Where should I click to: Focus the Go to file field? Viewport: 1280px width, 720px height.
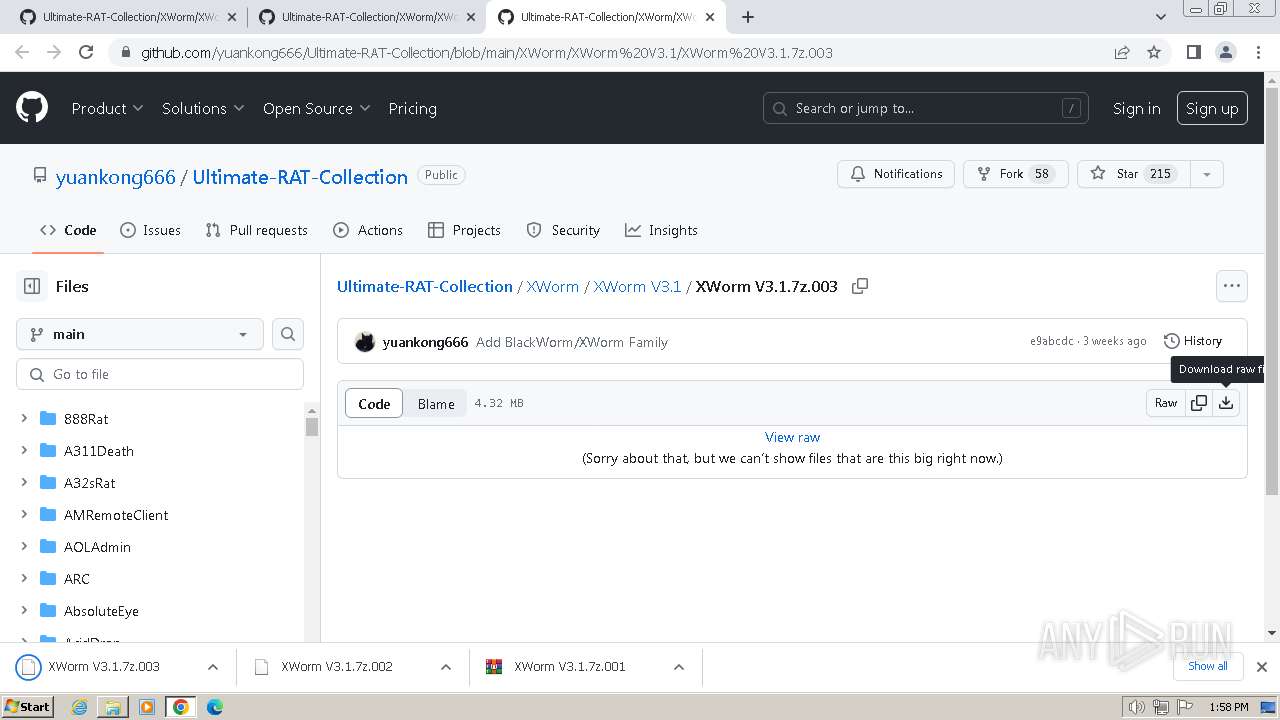(160, 374)
